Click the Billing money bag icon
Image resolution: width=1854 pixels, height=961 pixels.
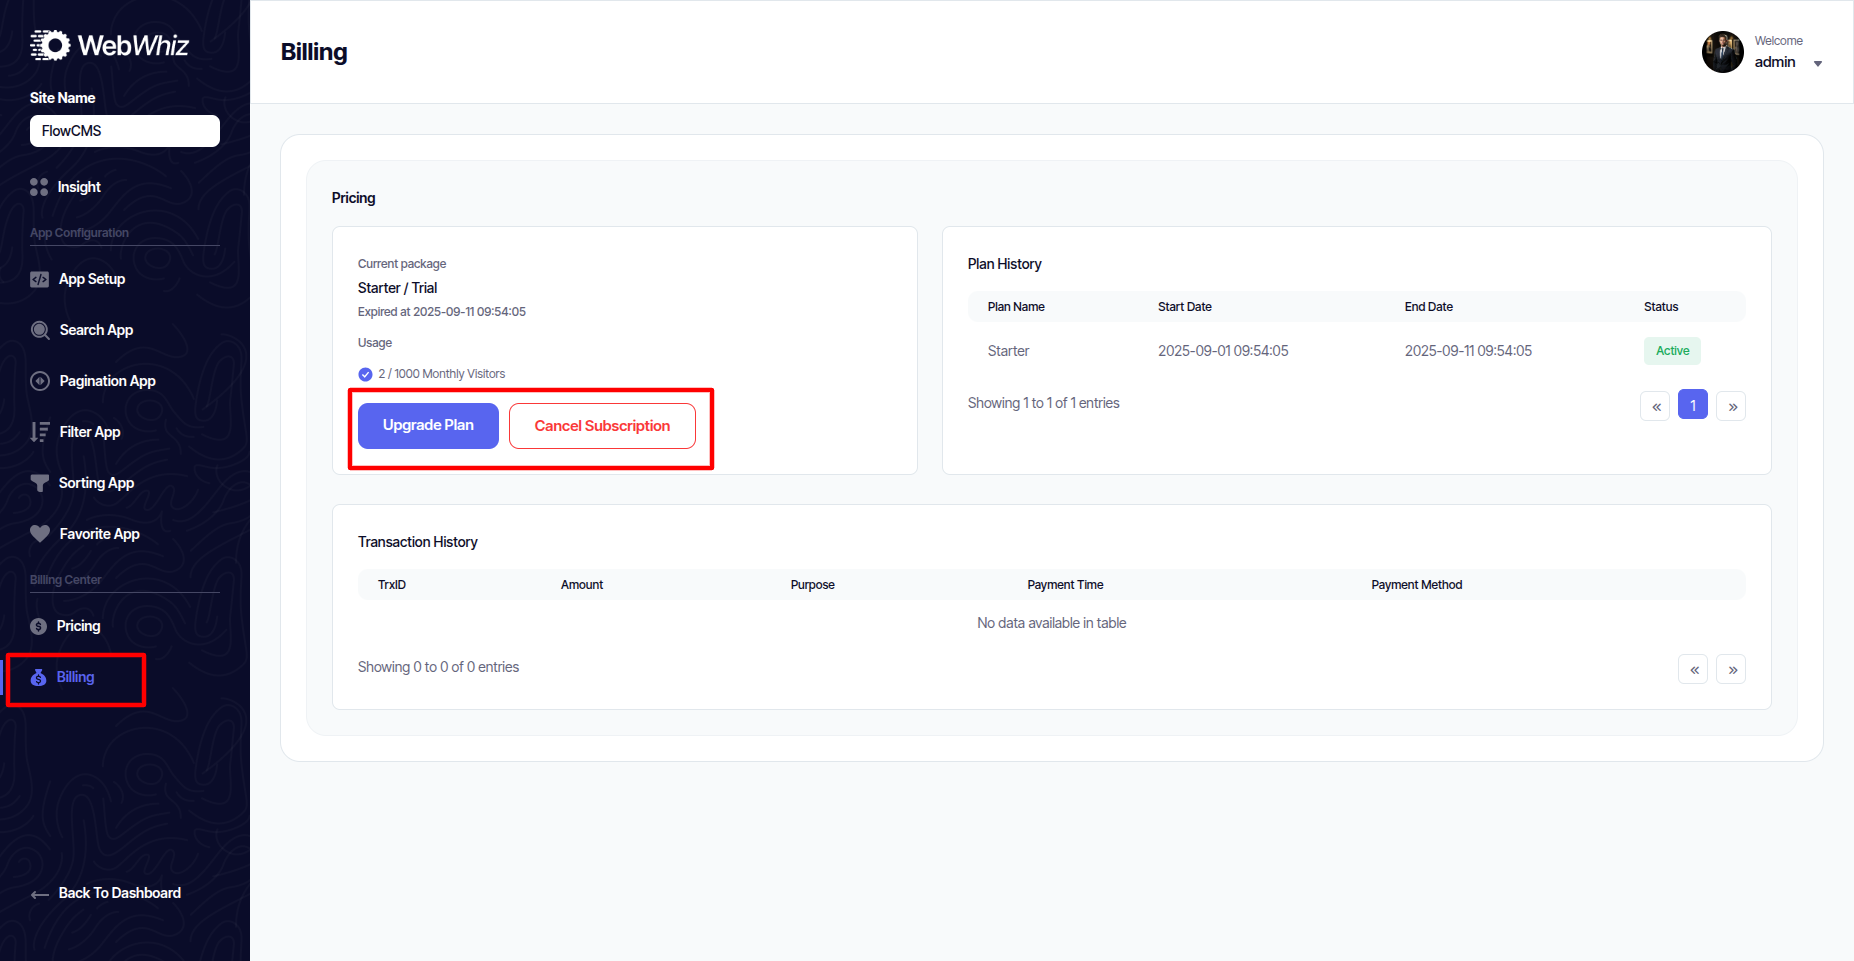39,678
